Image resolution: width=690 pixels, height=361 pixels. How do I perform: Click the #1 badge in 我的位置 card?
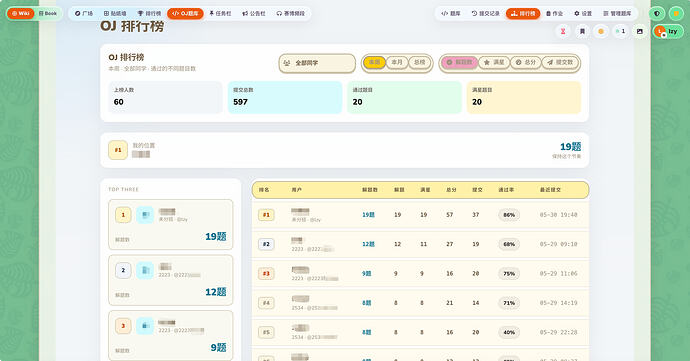[x=118, y=150]
